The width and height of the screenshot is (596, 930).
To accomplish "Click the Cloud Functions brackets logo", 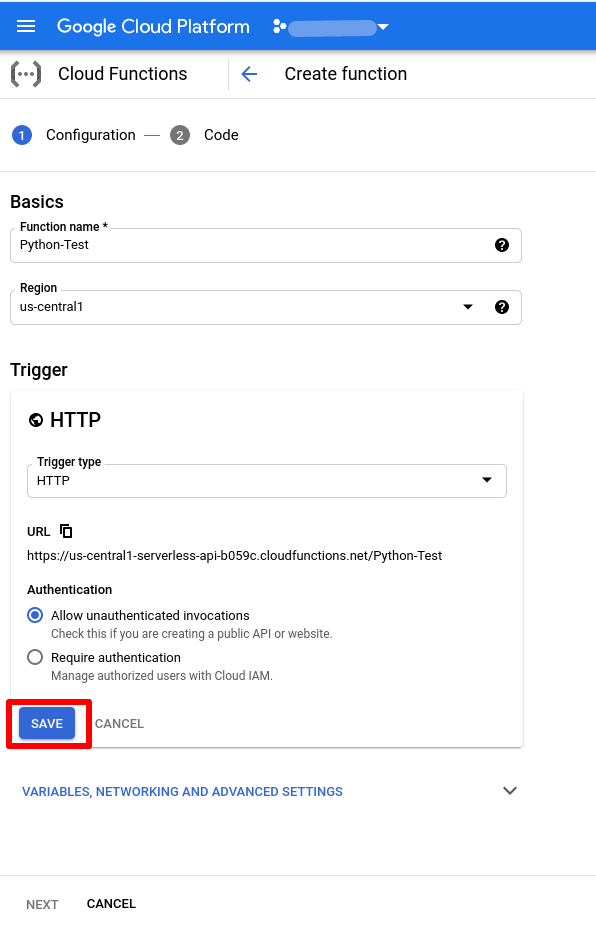I will (x=26, y=74).
